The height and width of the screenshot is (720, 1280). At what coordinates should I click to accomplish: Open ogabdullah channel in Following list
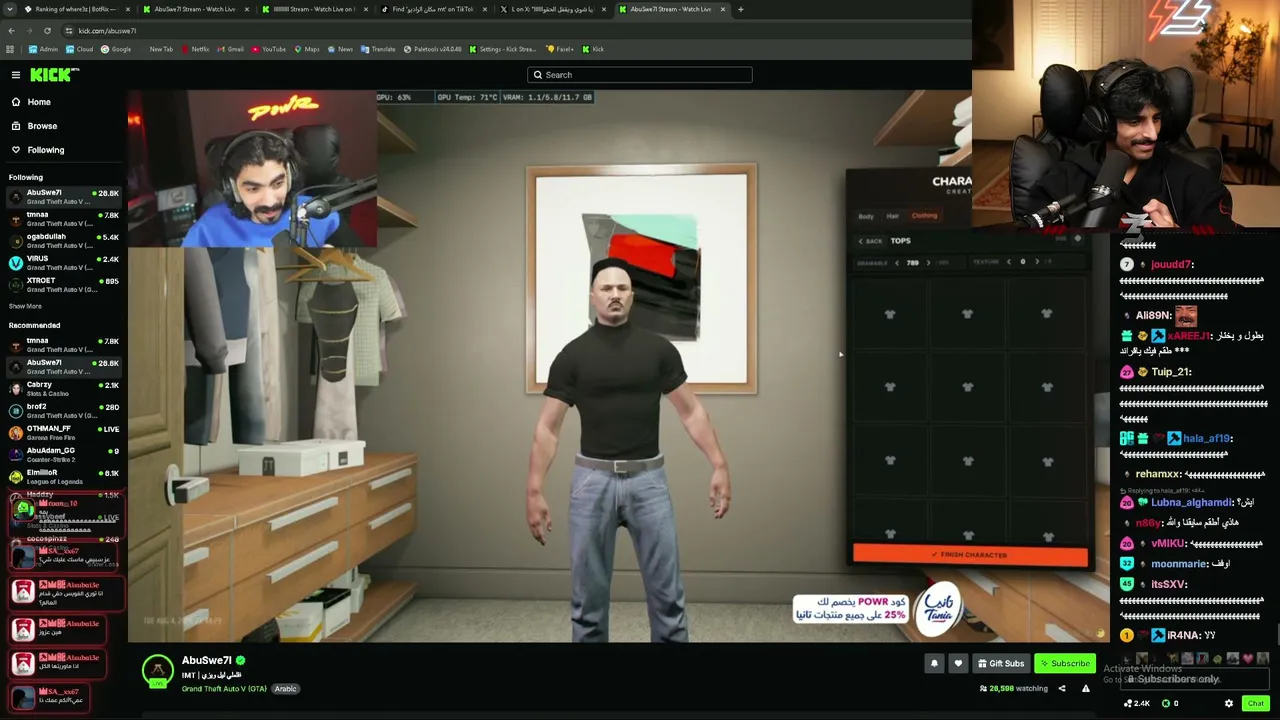pyautogui.click(x=64, y=241)
